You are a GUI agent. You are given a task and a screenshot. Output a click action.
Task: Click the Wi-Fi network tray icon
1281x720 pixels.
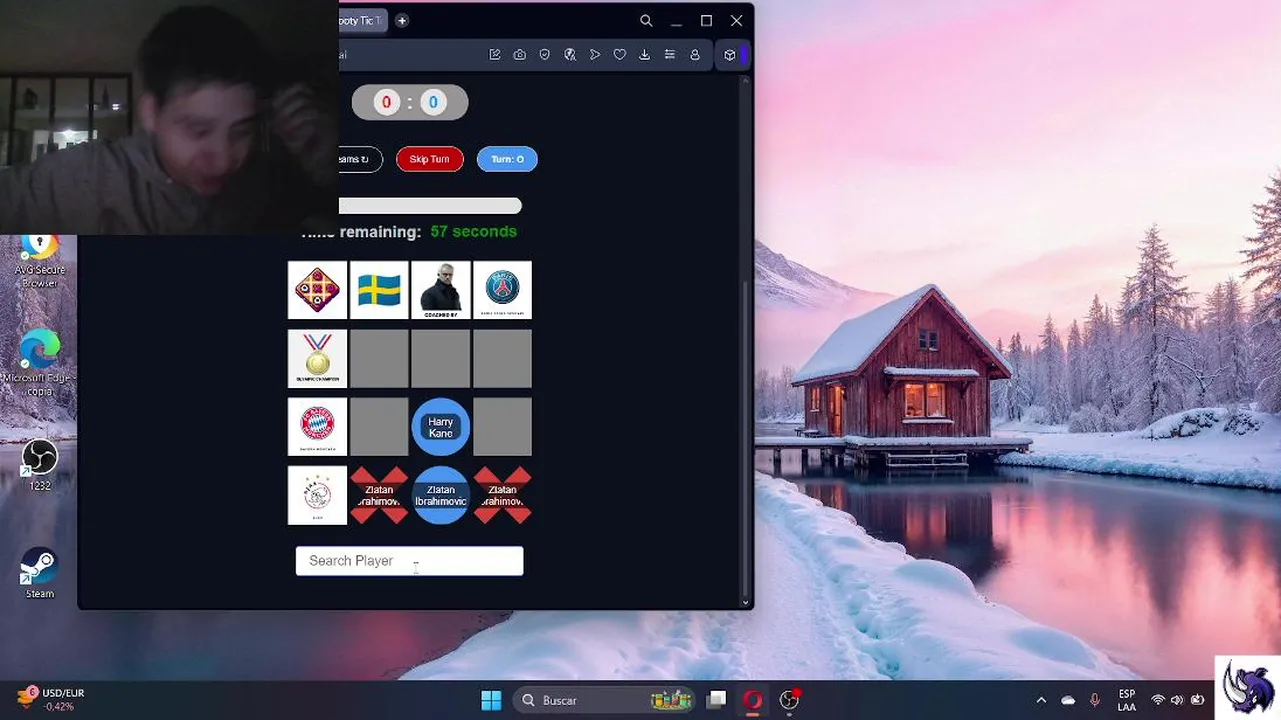click(1158, 700)
